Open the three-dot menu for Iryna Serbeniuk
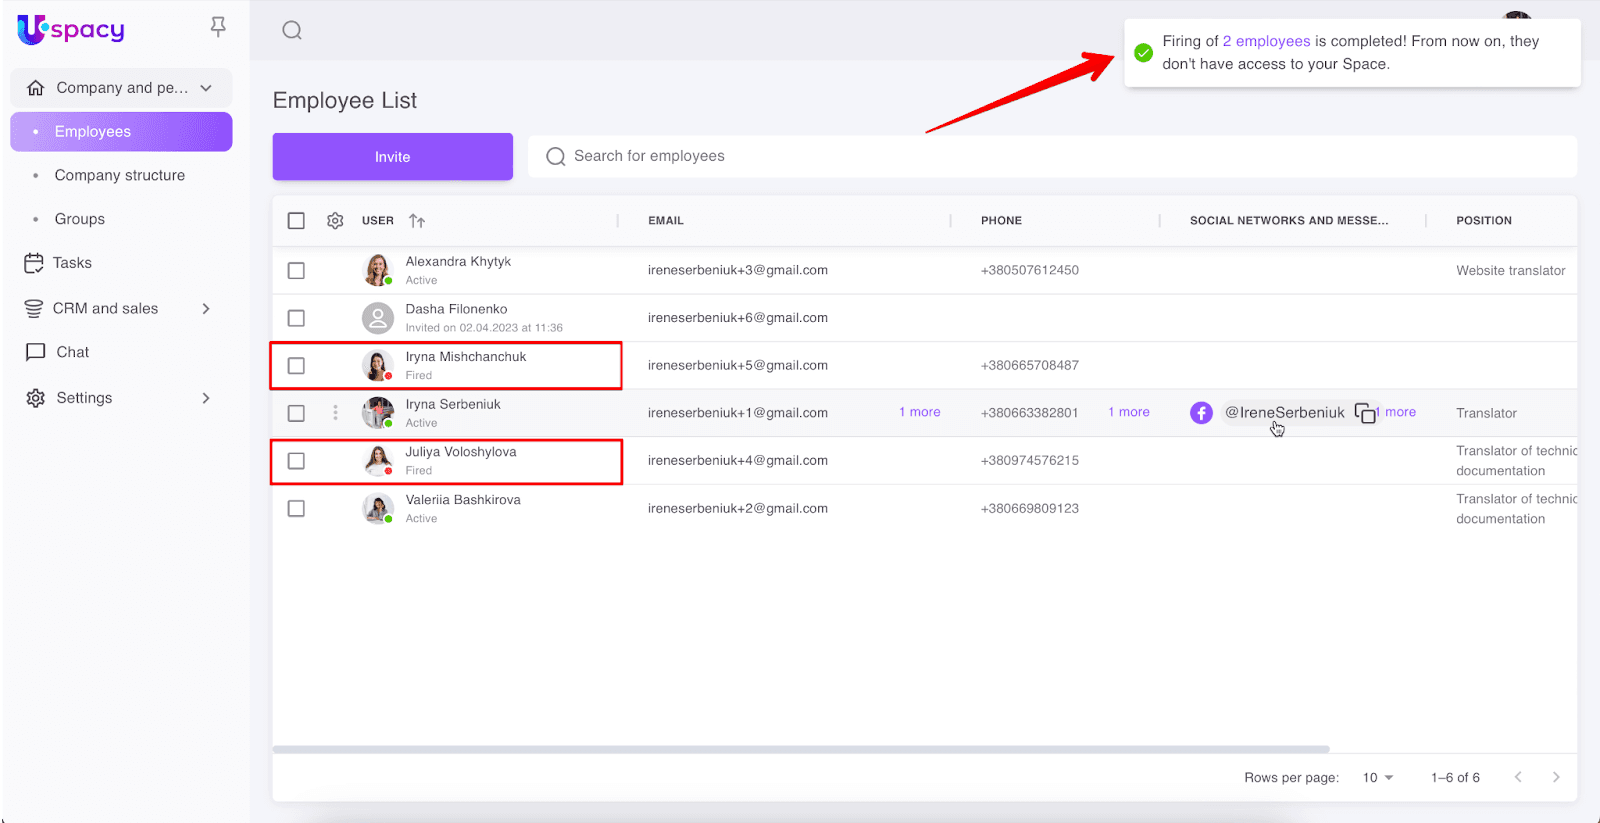 coord(335,413)
